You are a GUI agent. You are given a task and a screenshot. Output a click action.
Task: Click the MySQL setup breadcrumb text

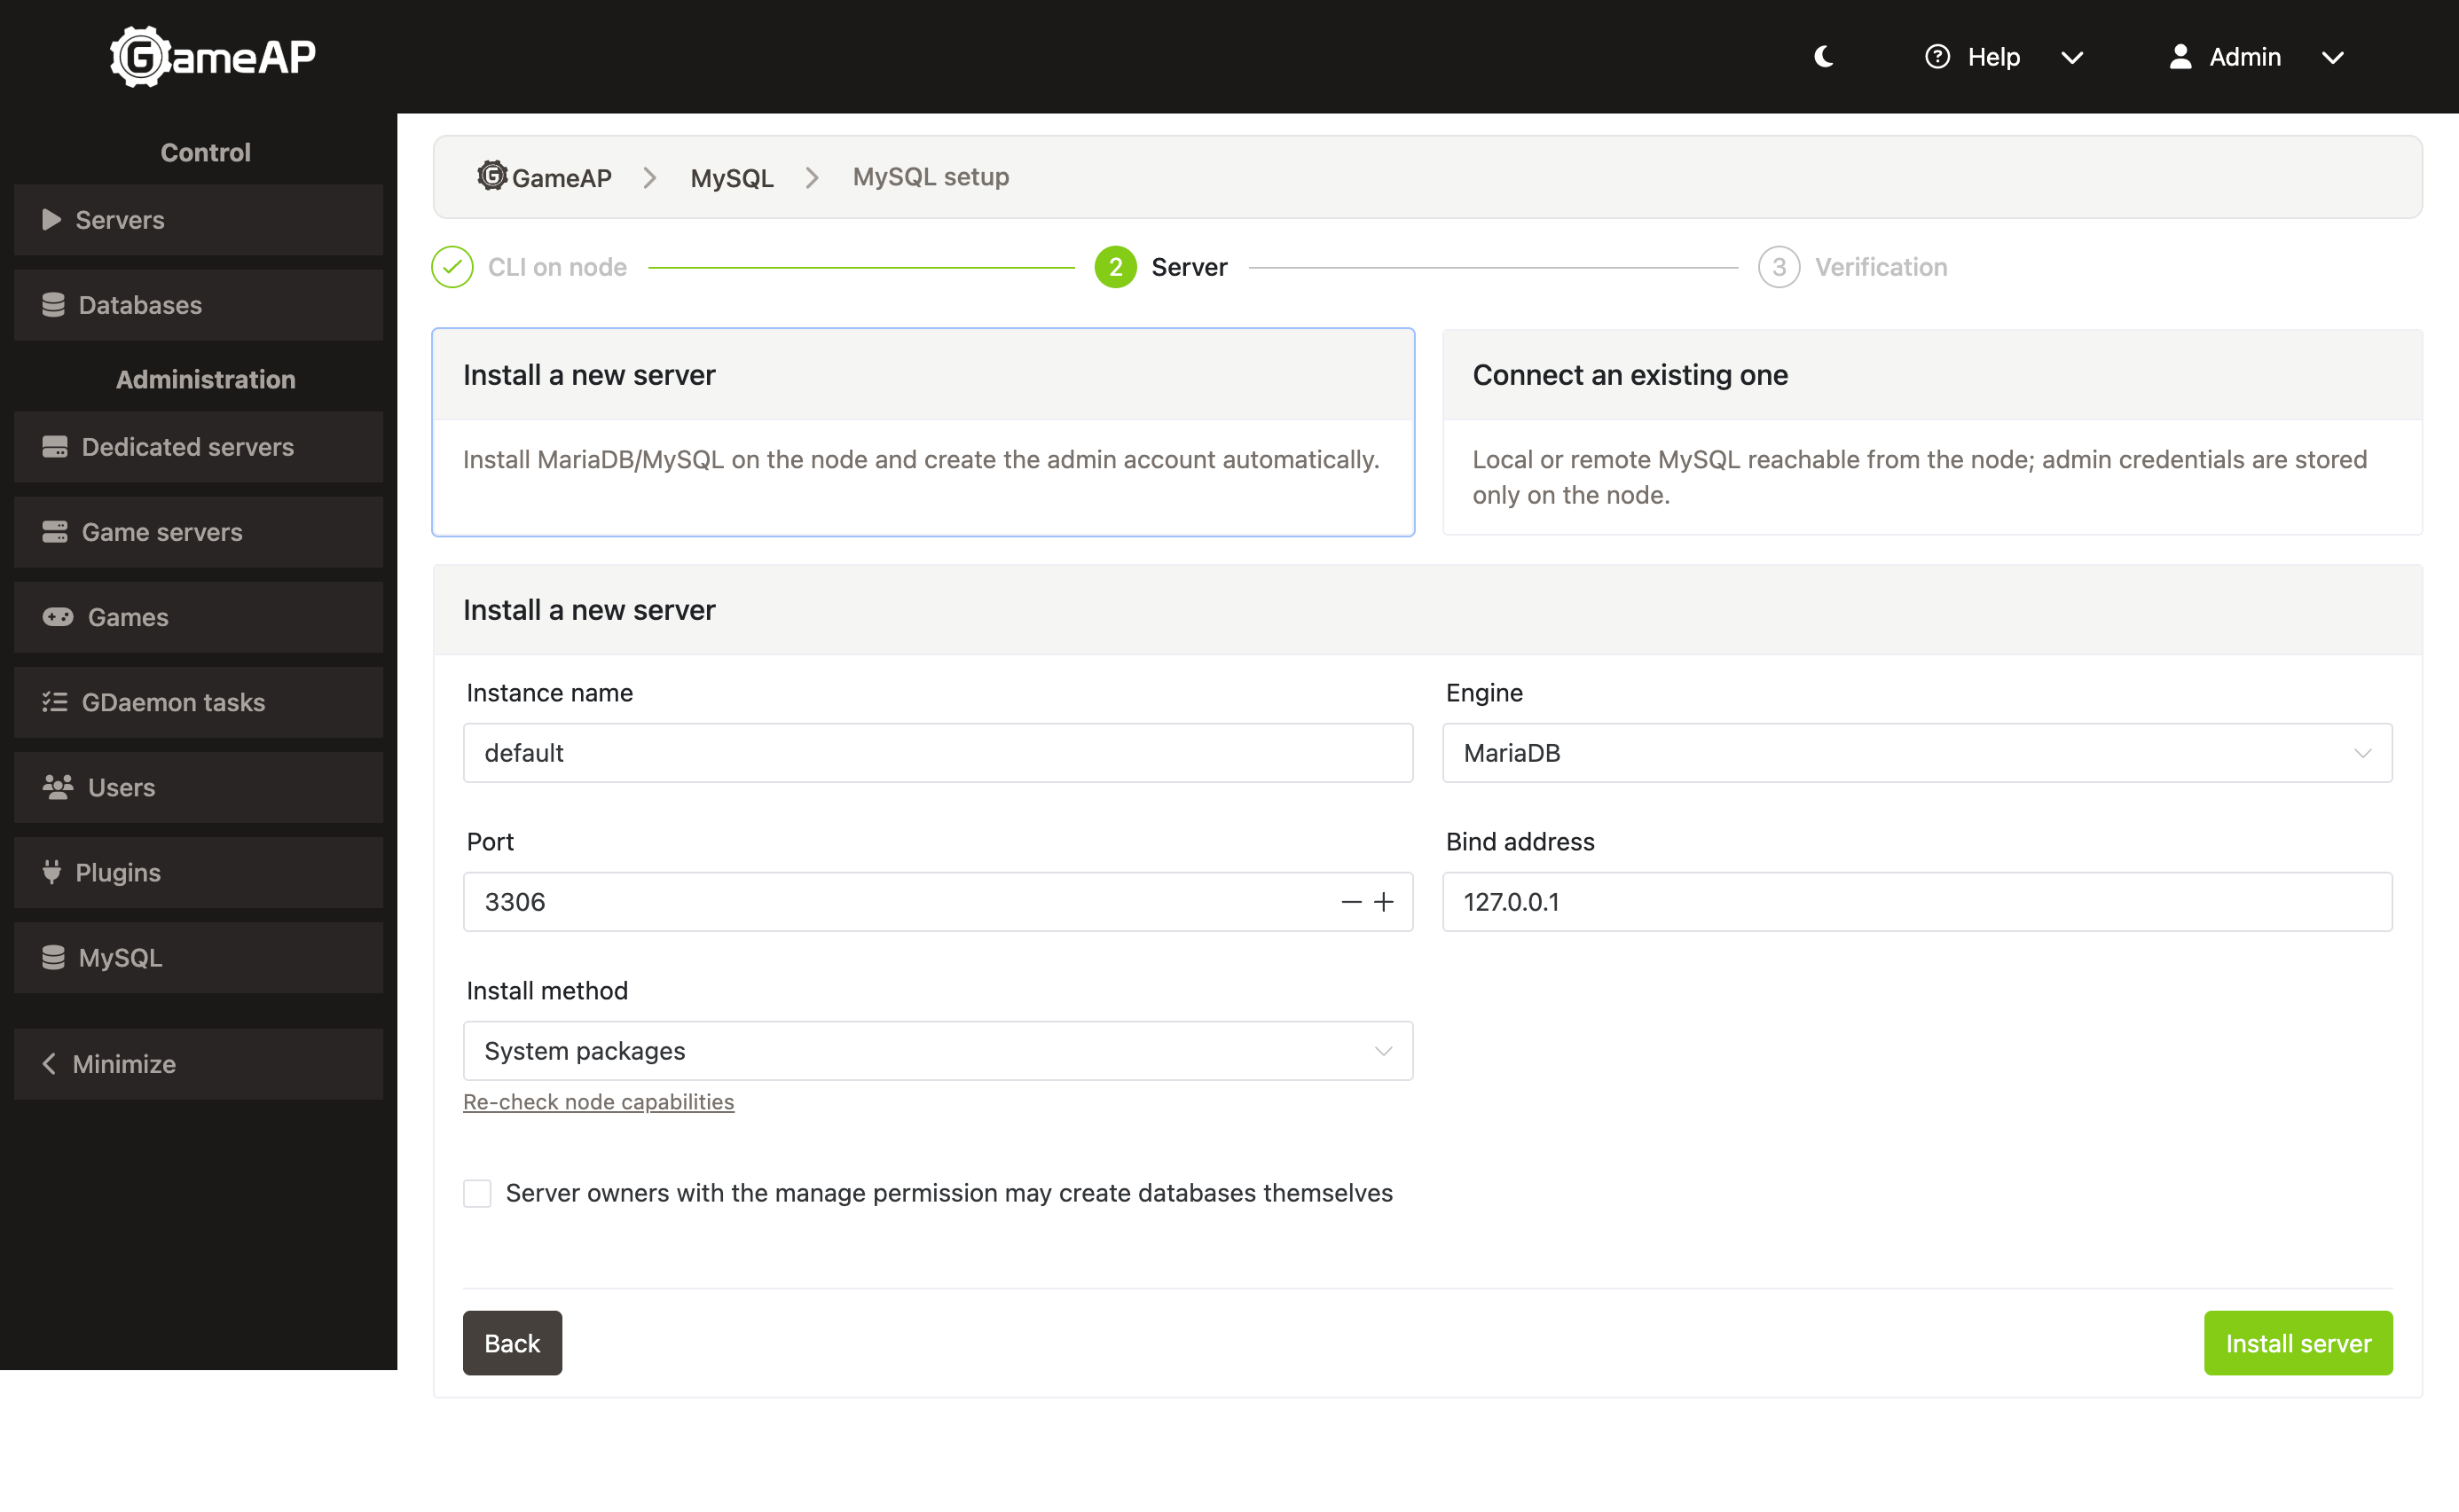(x=931, y=177)
